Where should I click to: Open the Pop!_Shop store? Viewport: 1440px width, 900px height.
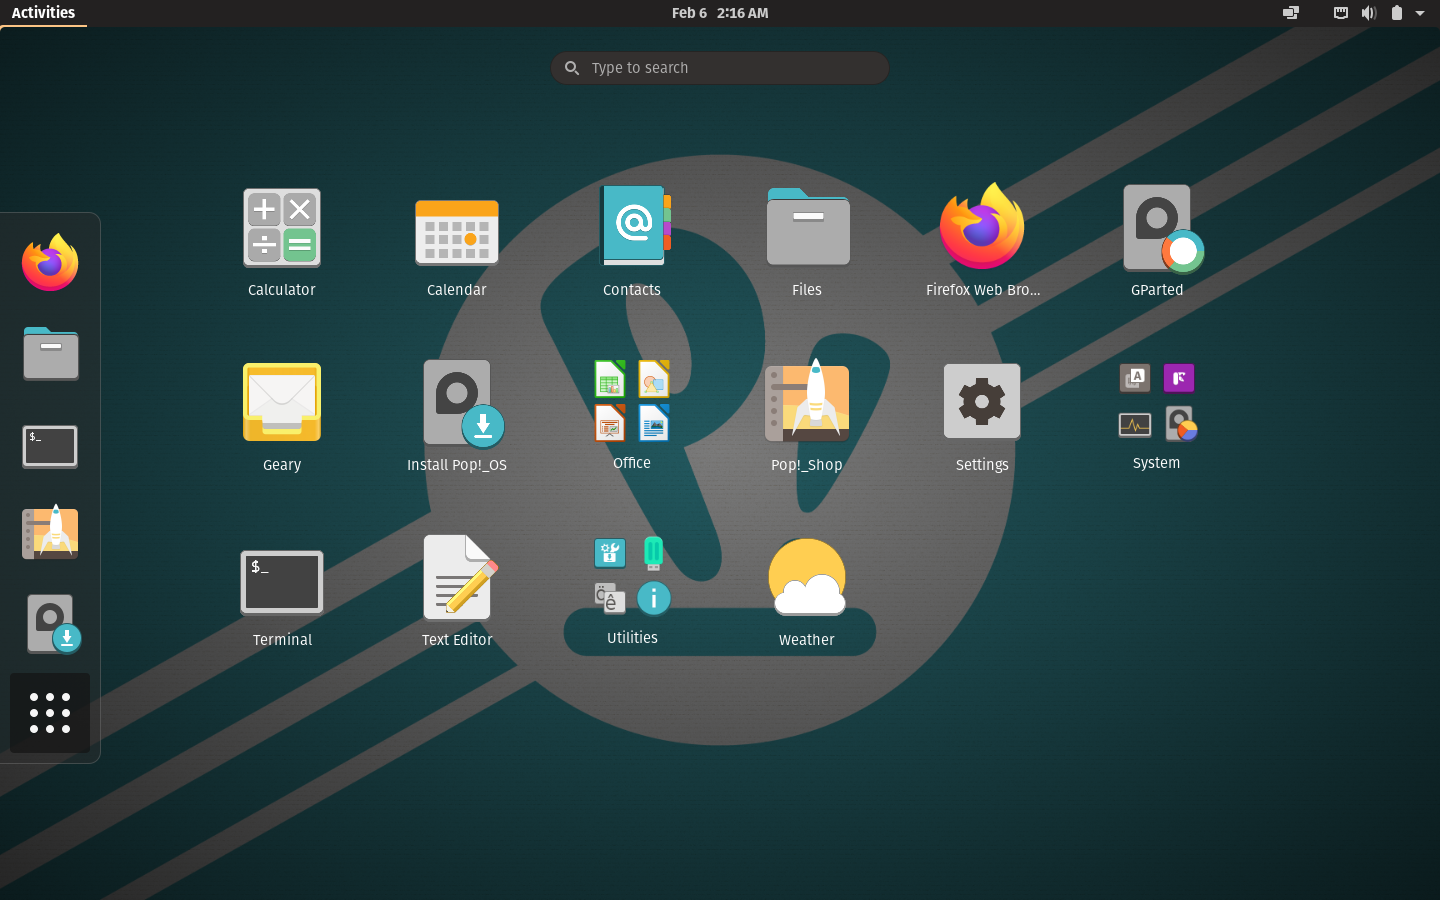click(806, 402)
